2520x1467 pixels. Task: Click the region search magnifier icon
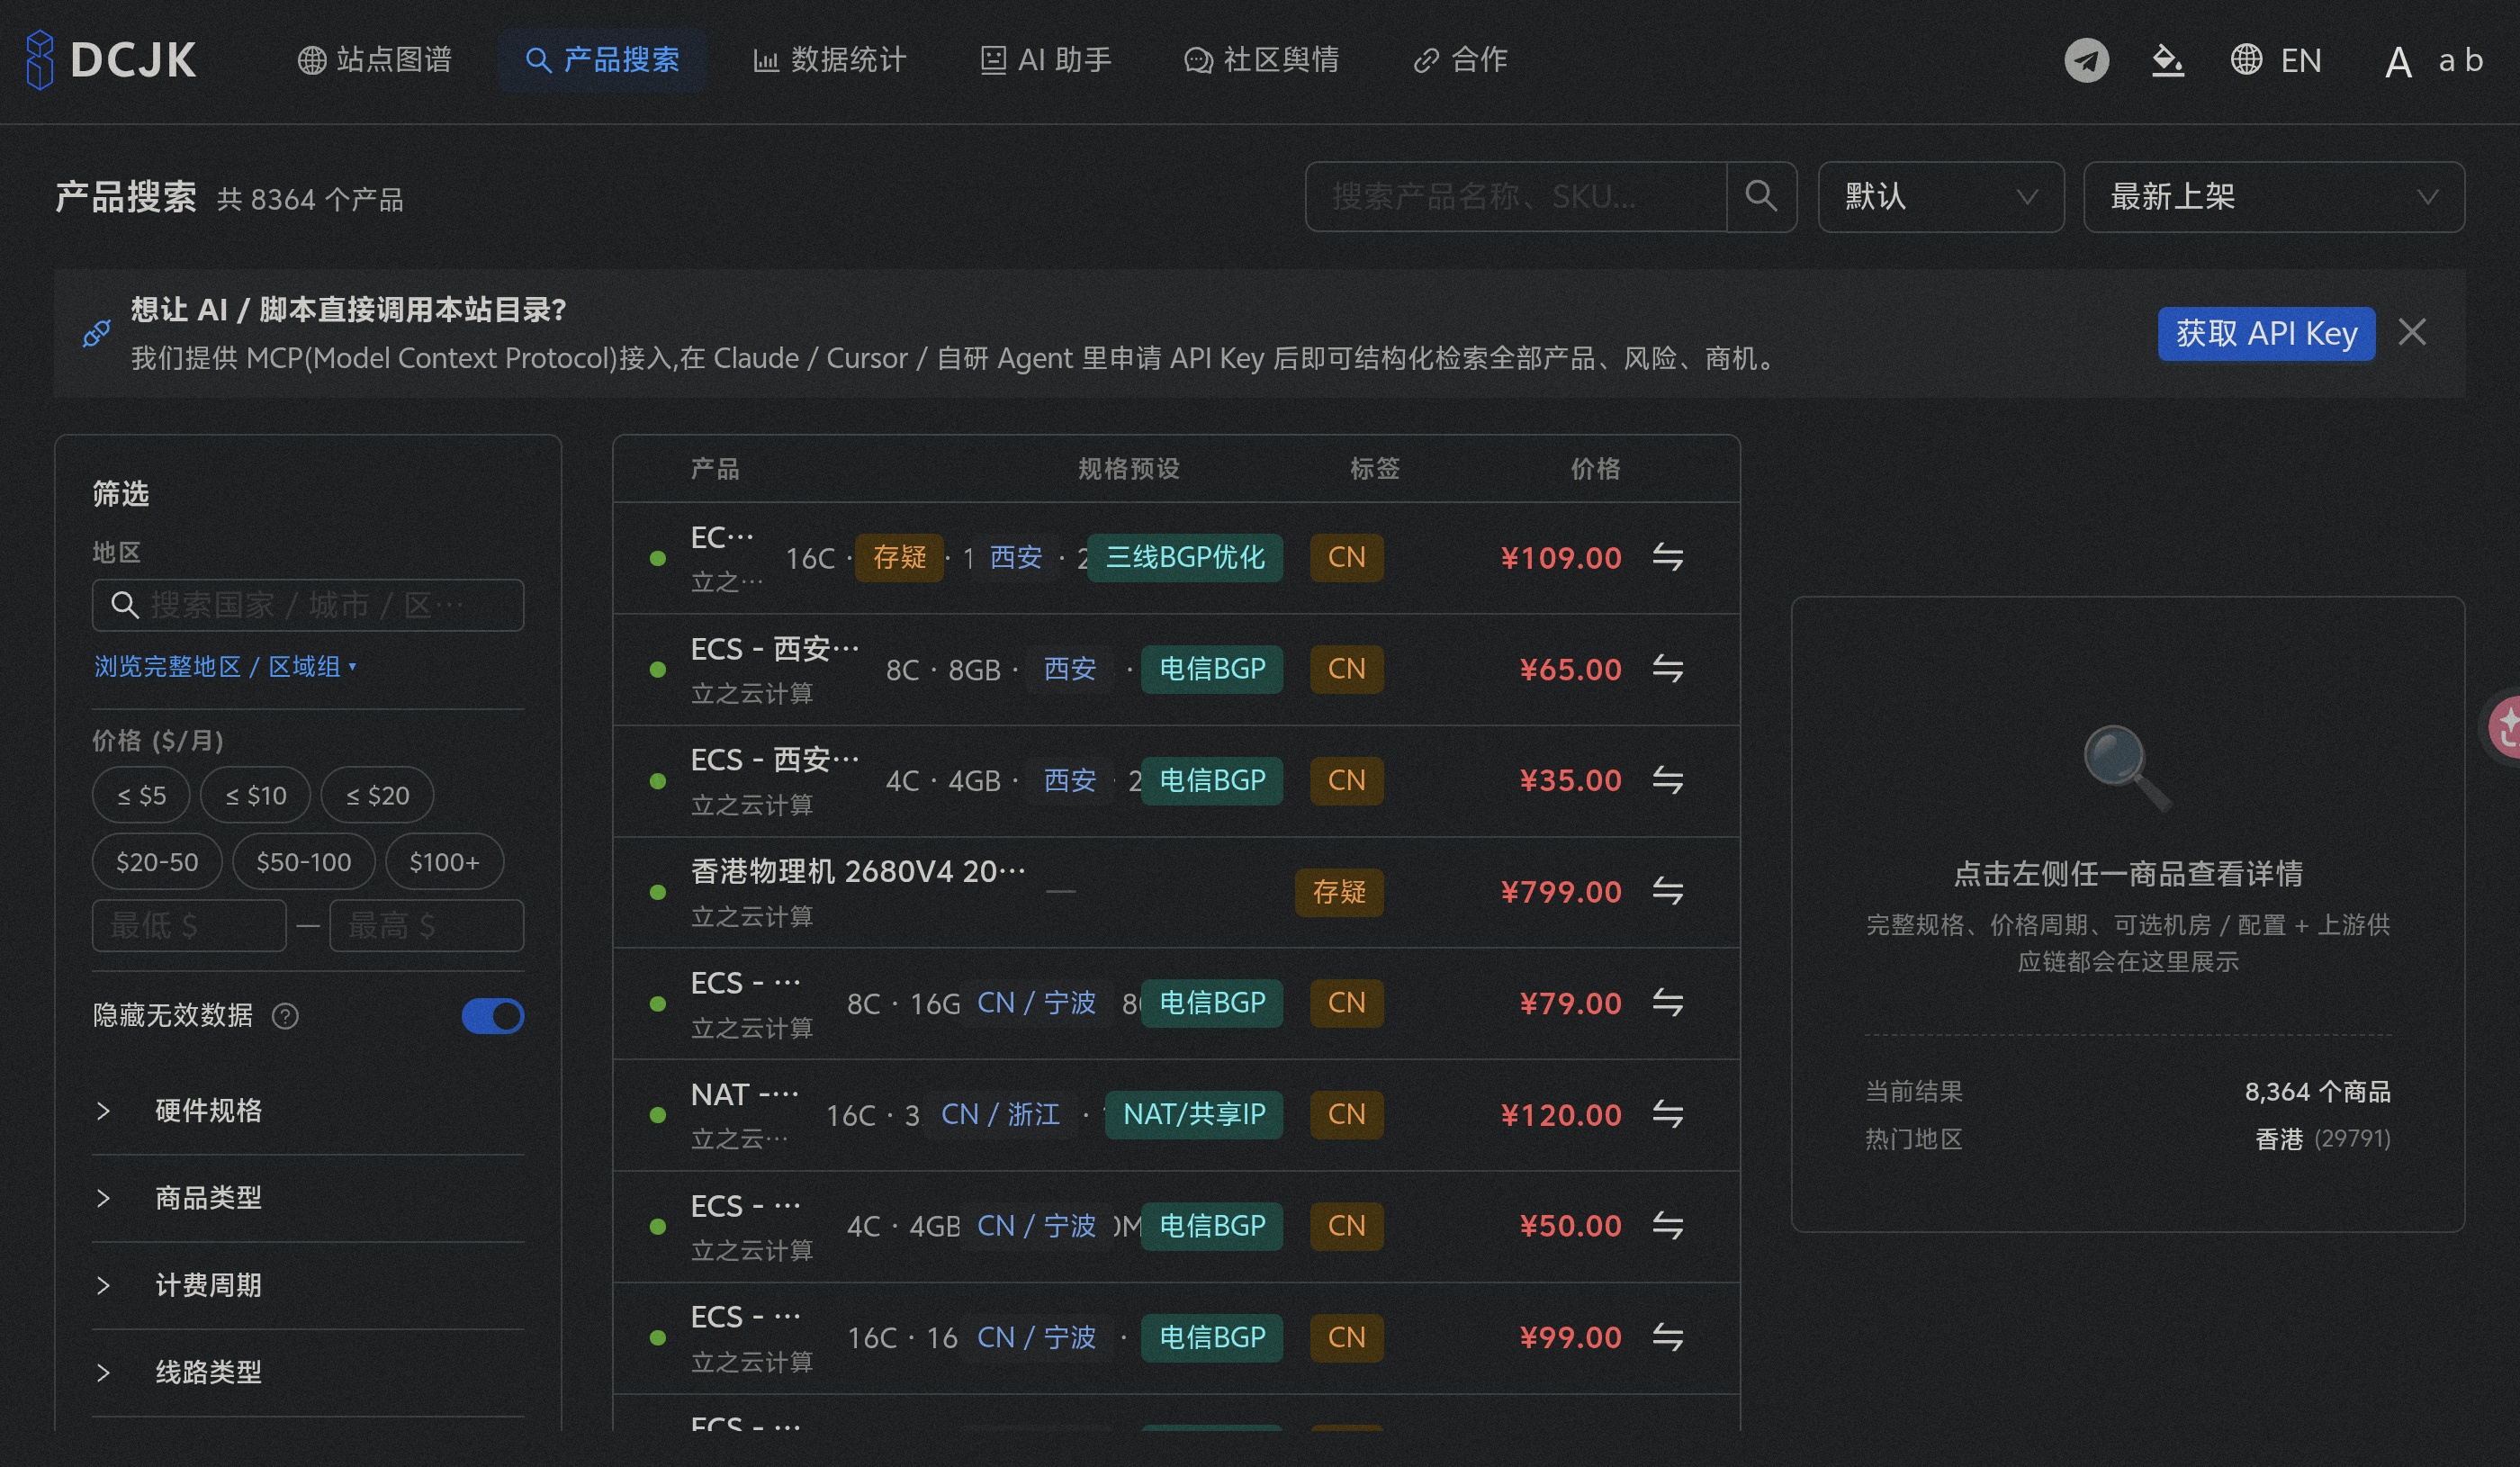point(124,605)
